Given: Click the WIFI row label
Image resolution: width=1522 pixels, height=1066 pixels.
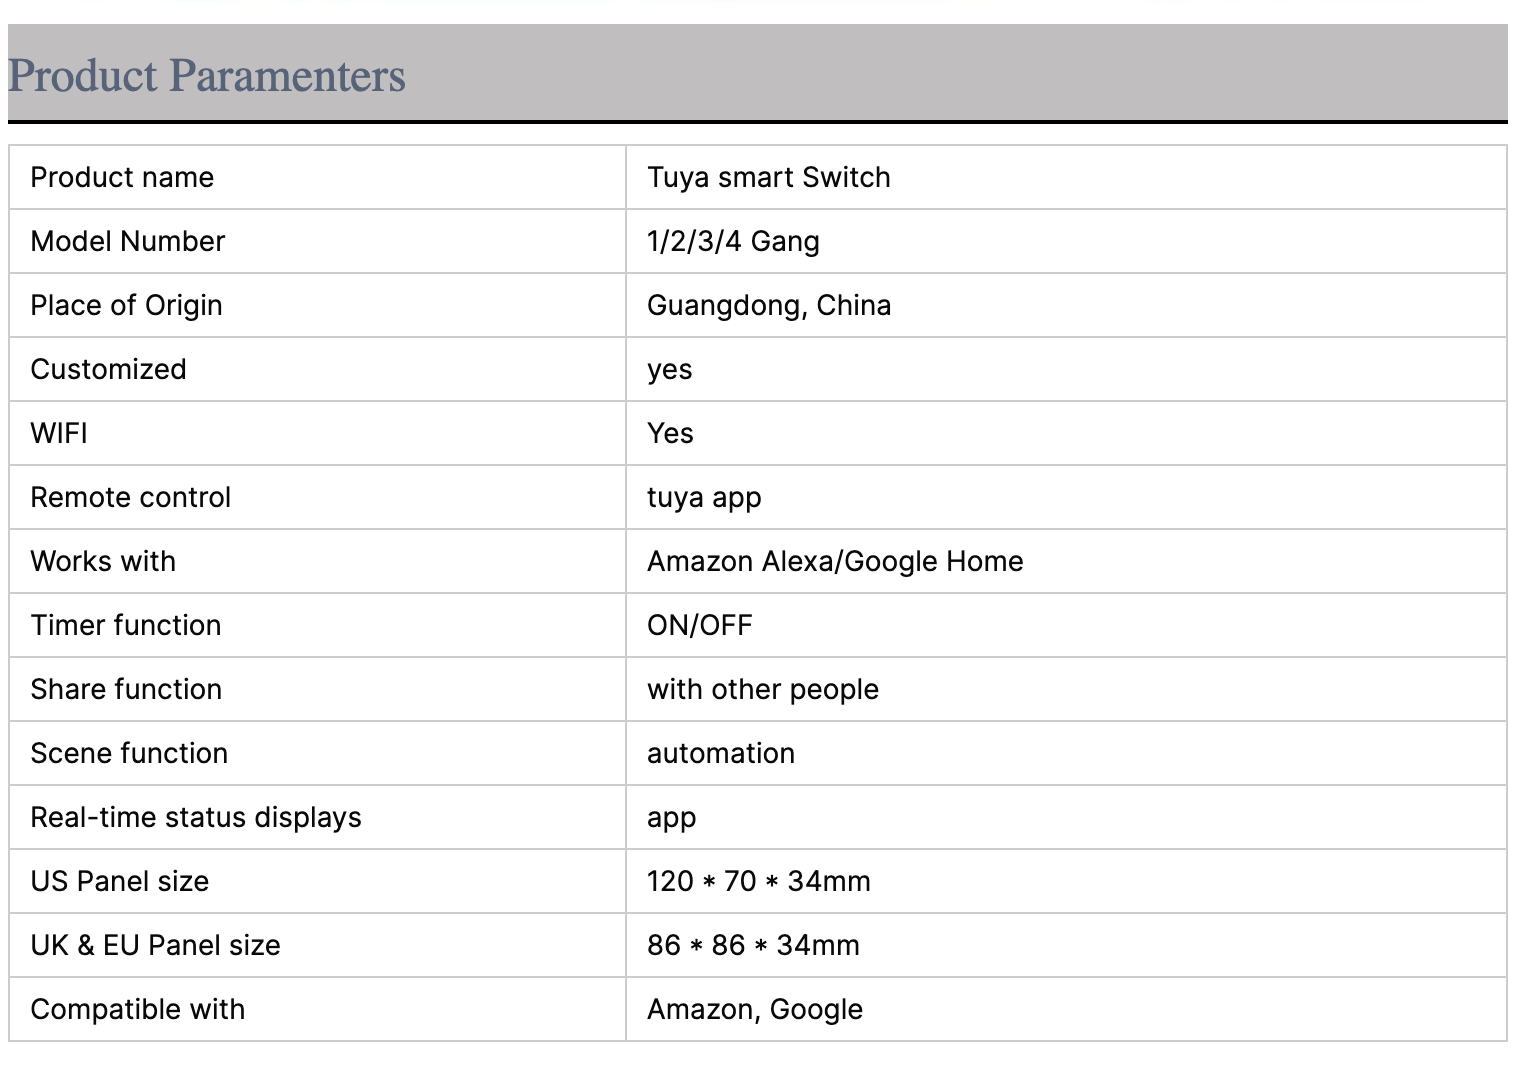Looking at the screenshot, I should (x=59, y=434).
